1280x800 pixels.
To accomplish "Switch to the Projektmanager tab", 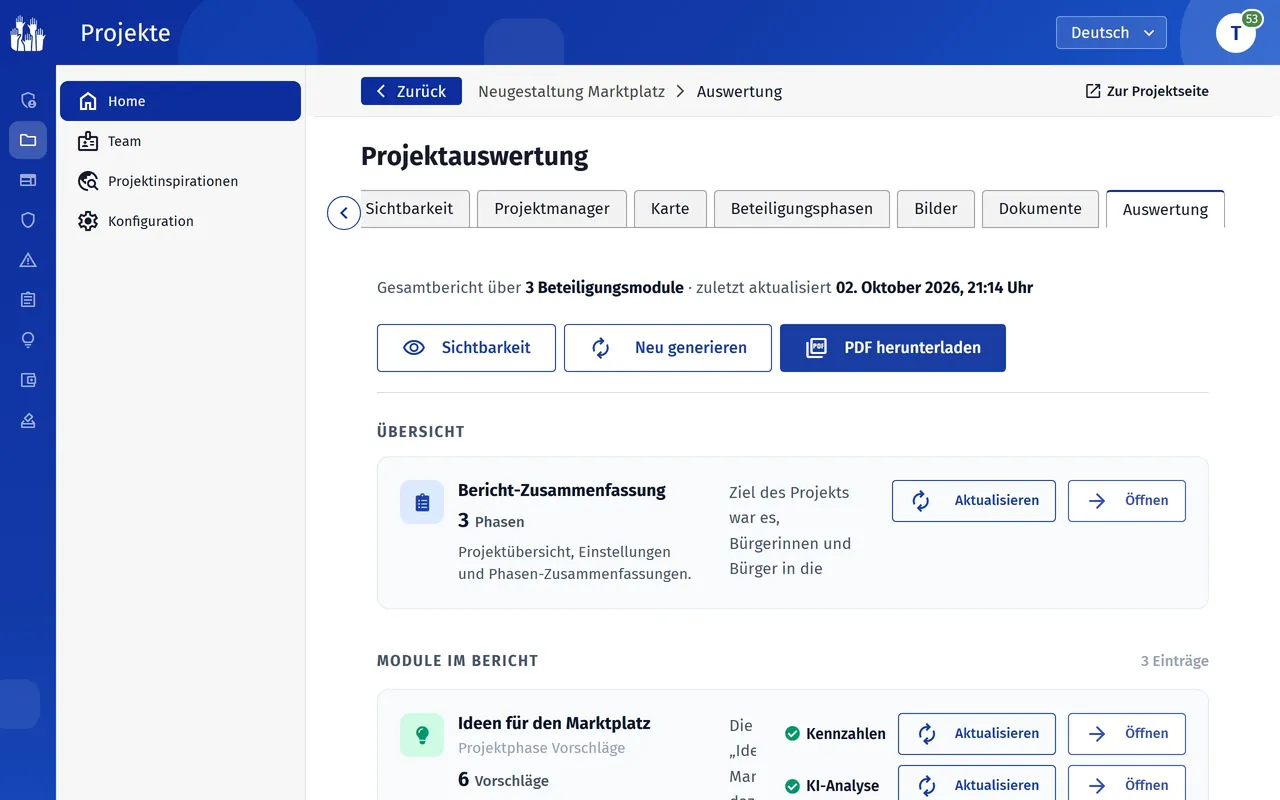I will [552, 209].
